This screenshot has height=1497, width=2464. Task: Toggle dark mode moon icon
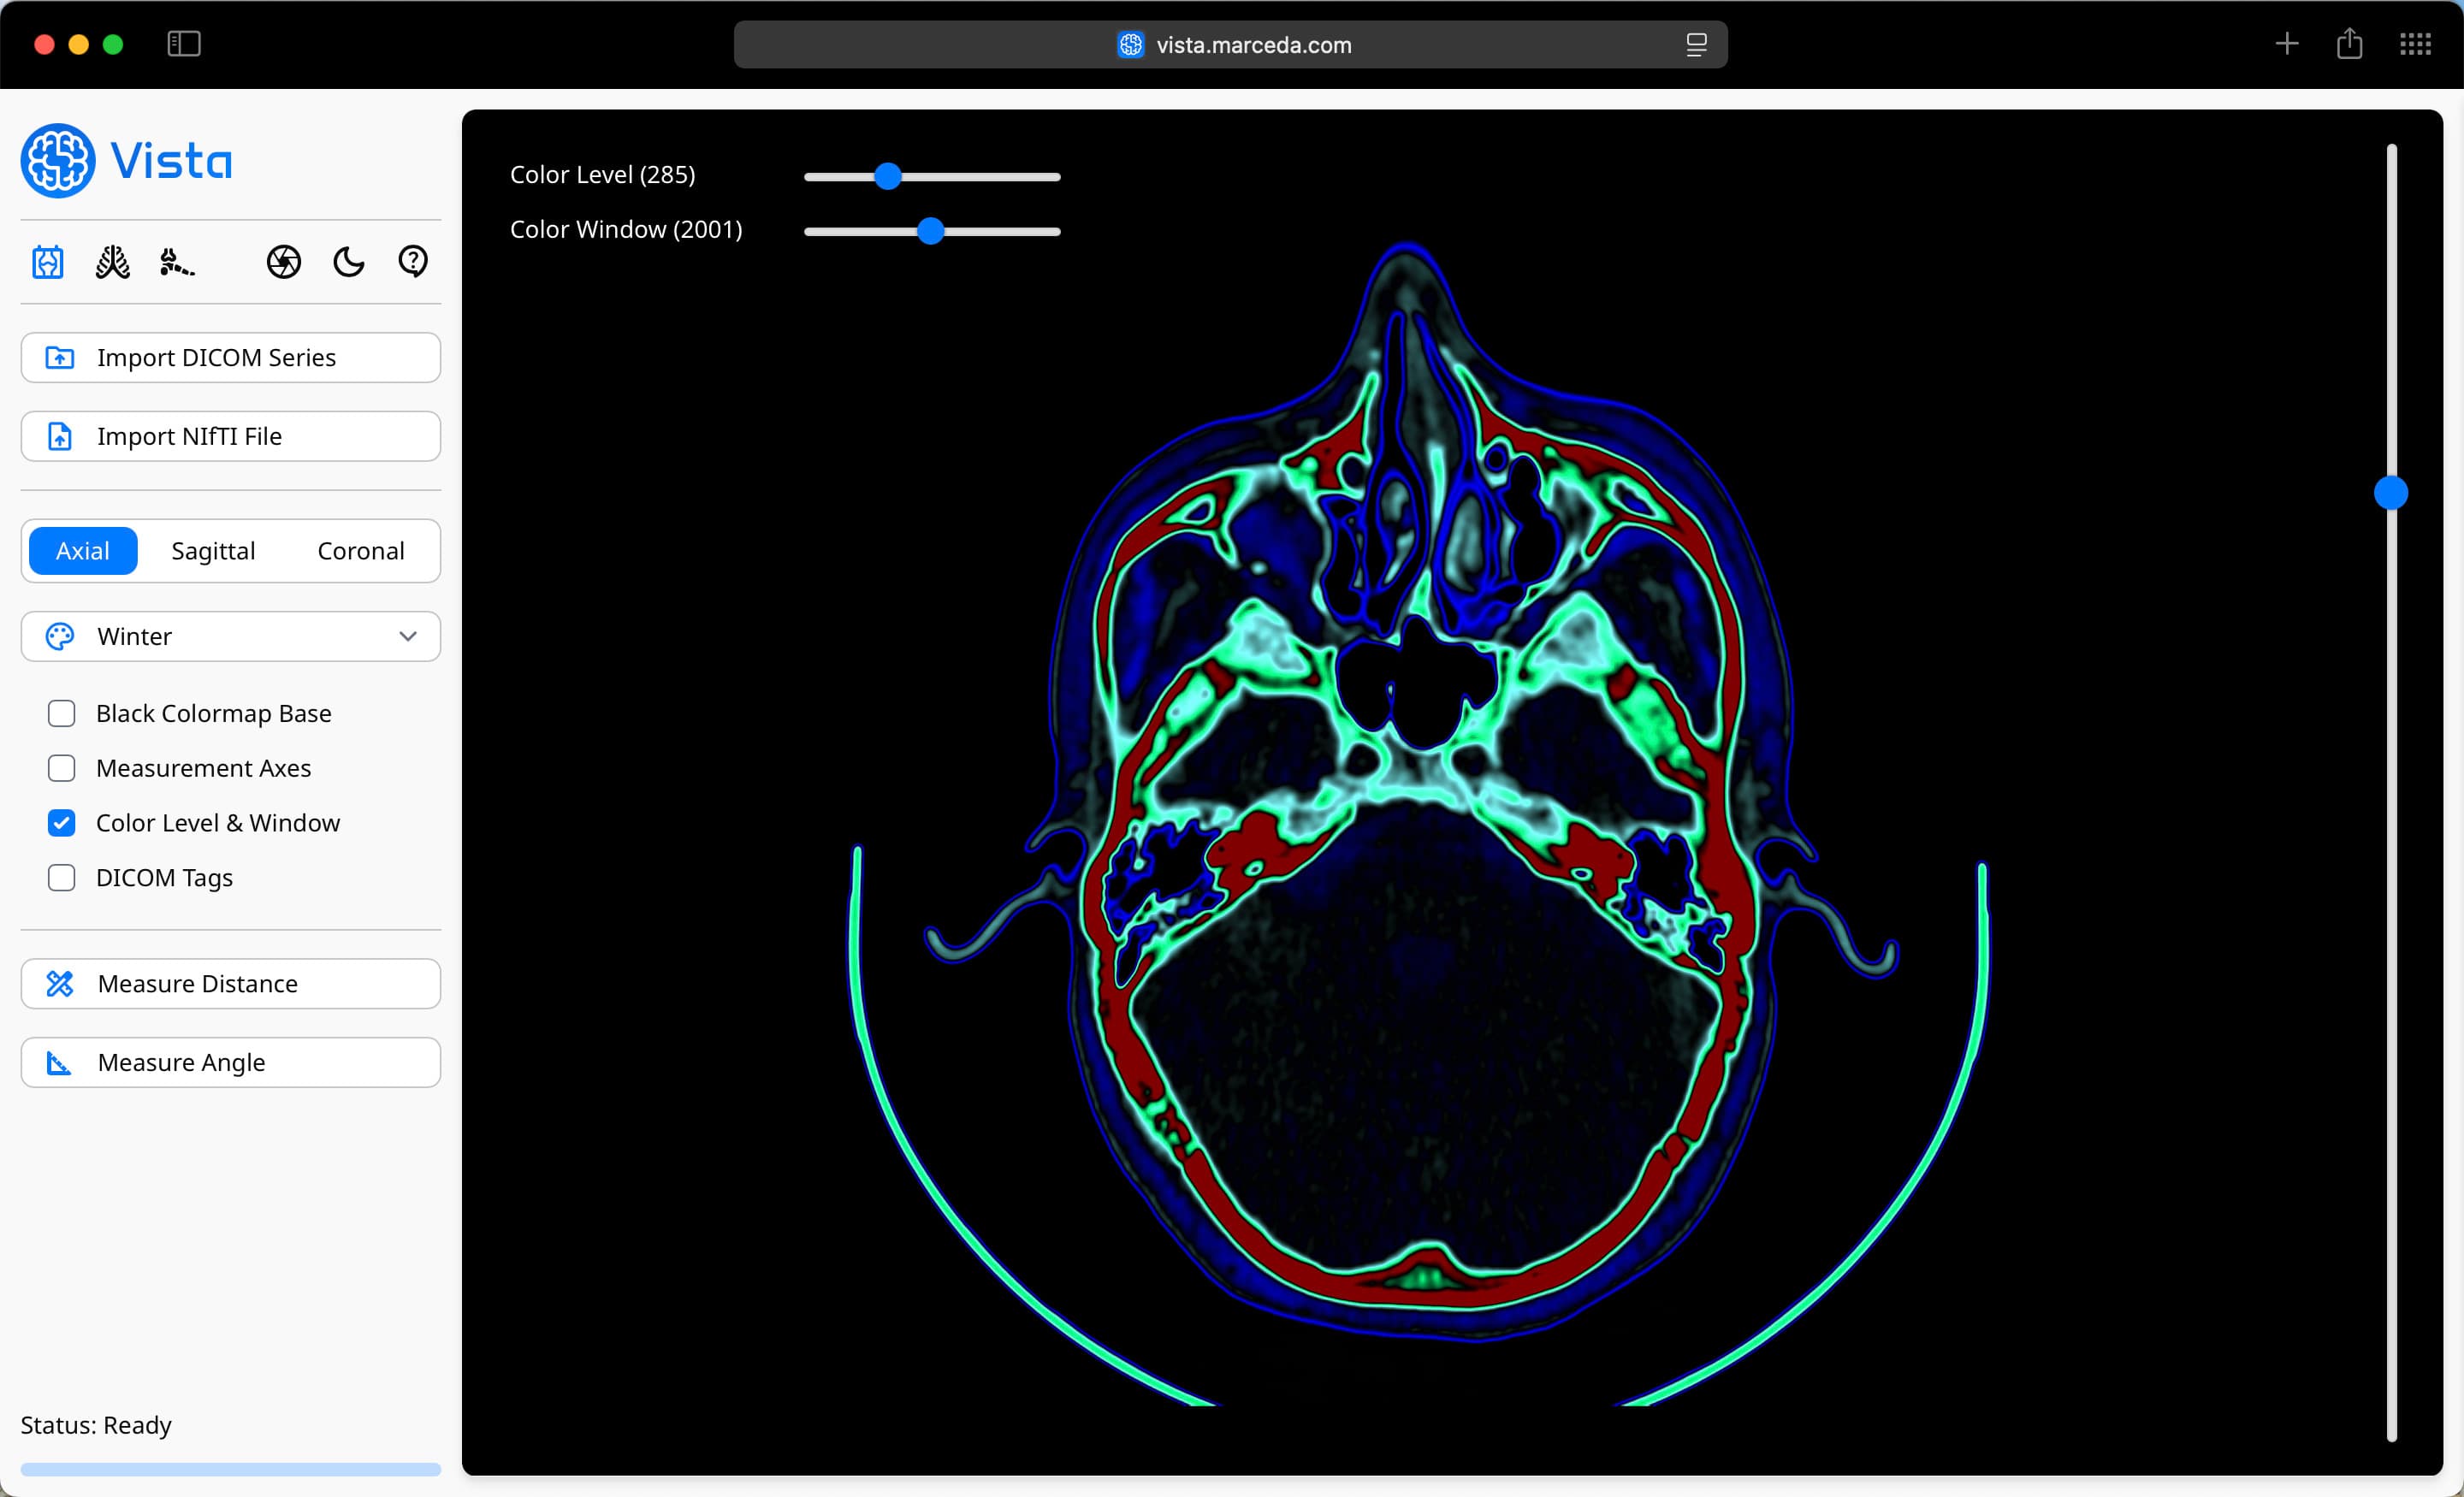[x=348, y=262]
